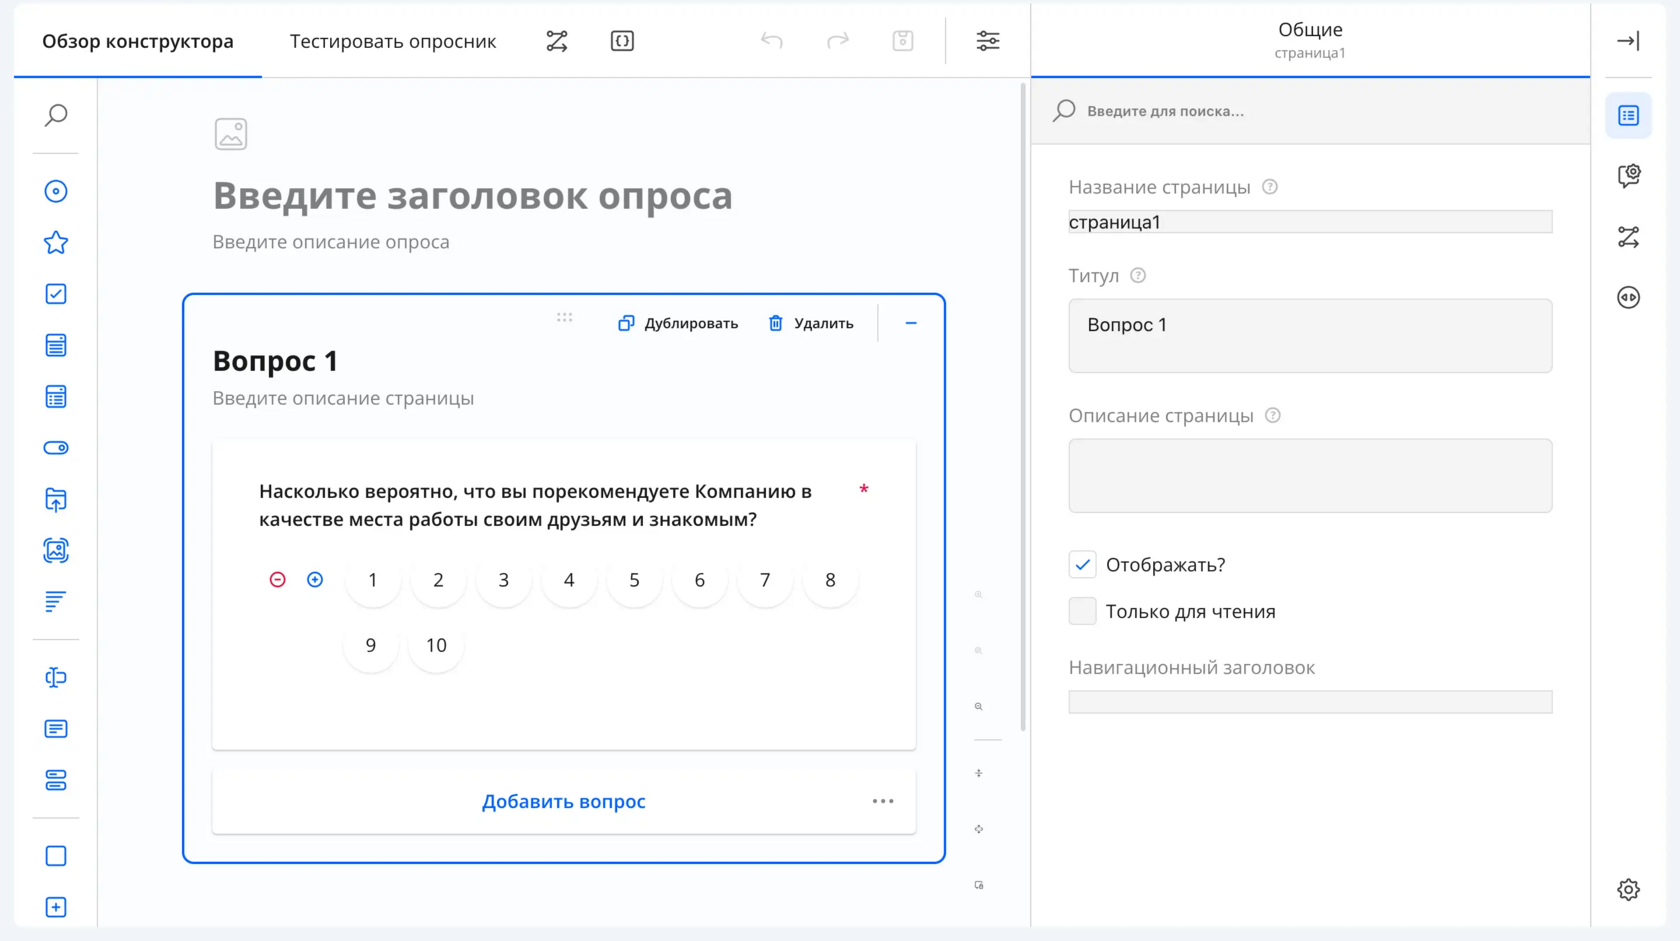The image size is (1680, 941).
Task: Remove a rating item with red minus
Action: (278, 580)
